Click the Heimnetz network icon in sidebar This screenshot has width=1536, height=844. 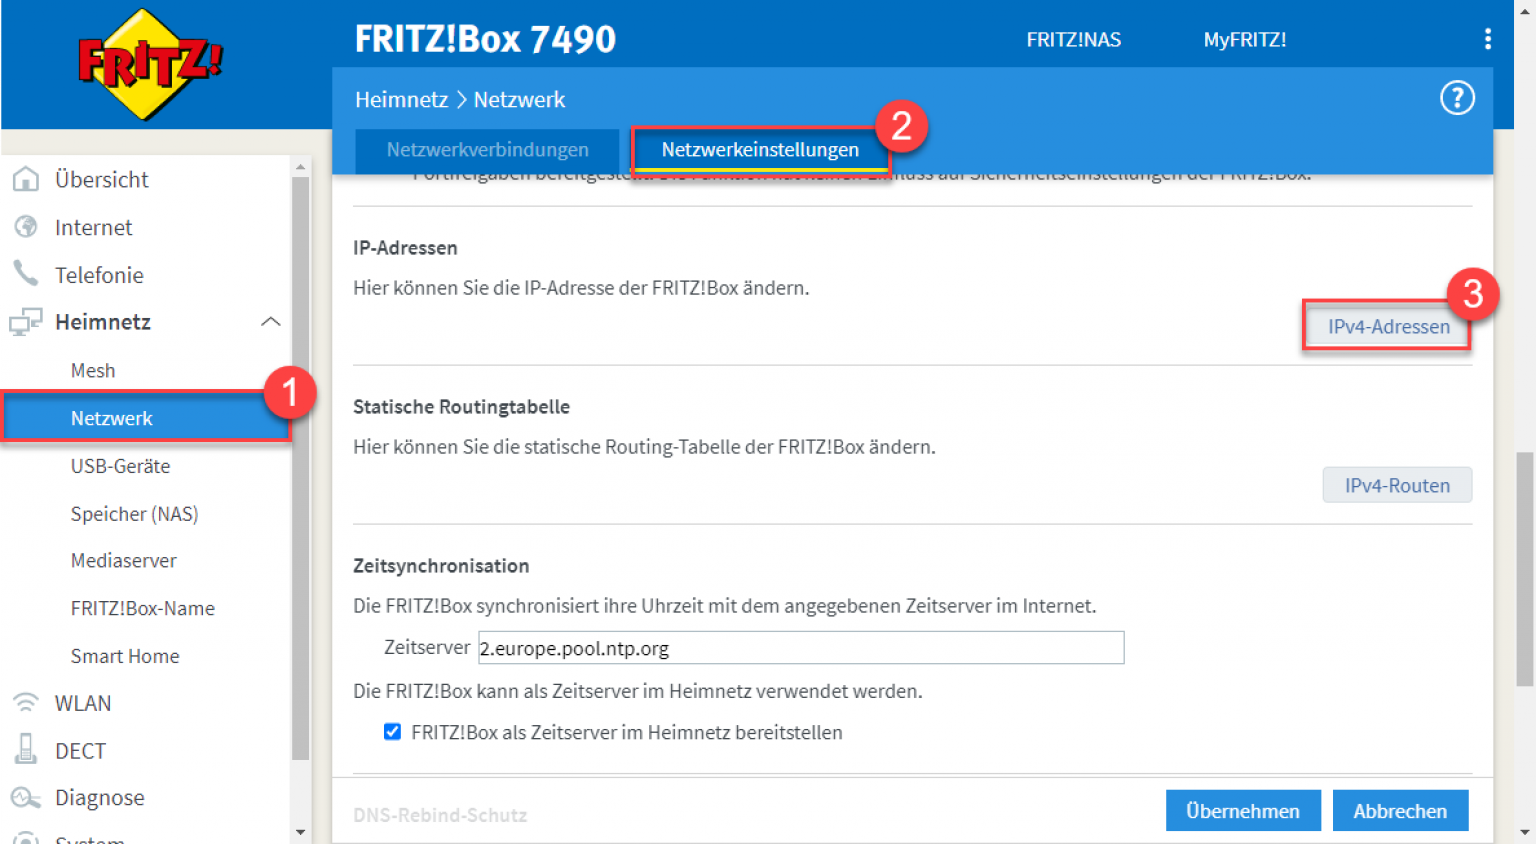click(x=27, y=321)
